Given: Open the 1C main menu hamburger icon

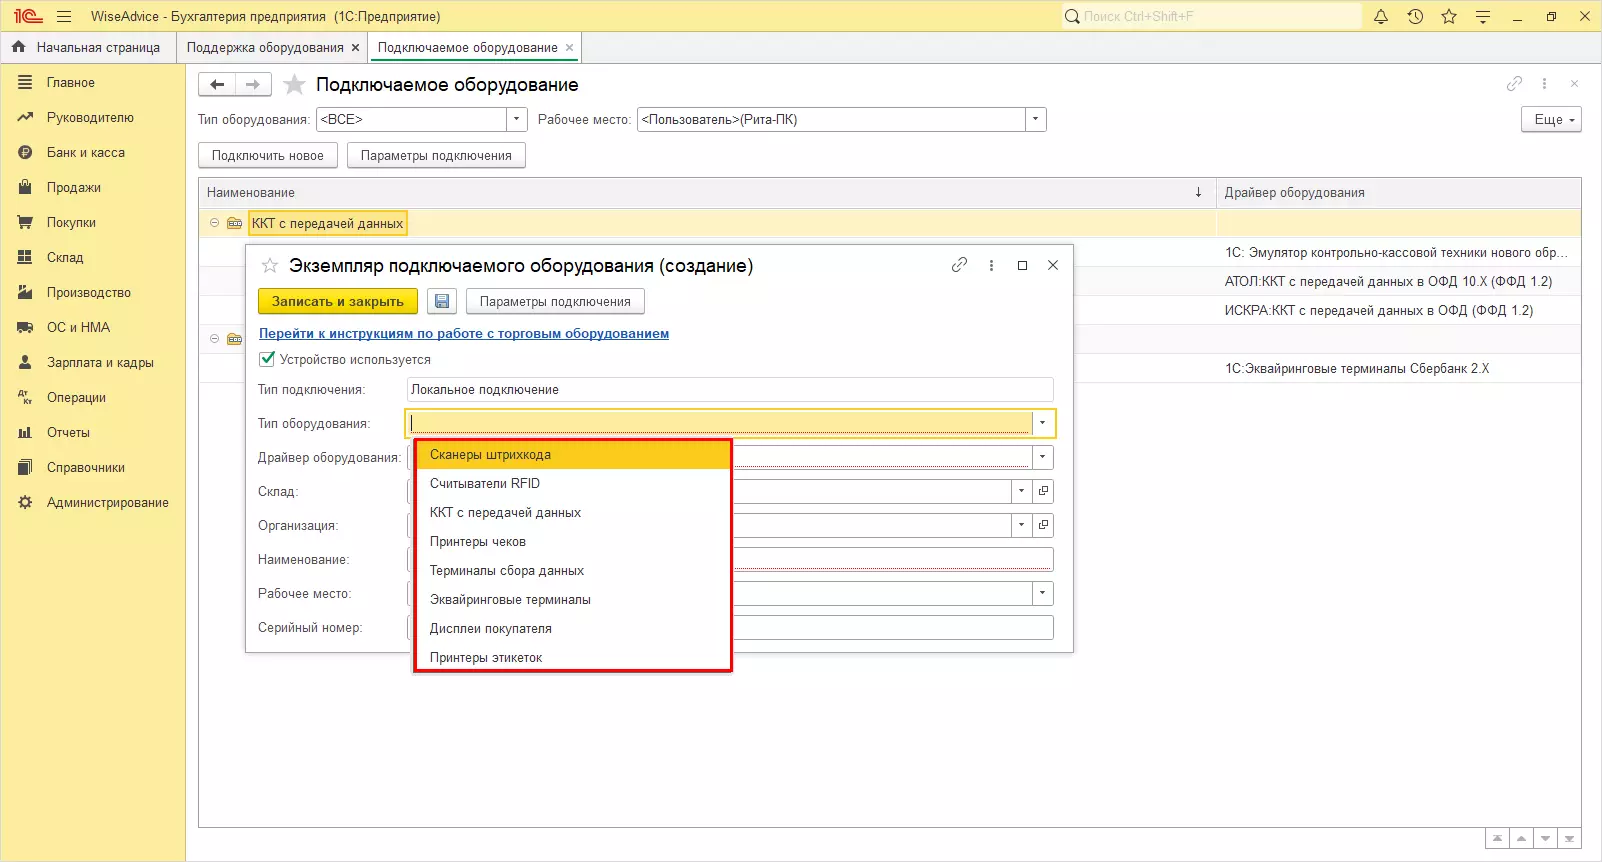Looking at the screenshot, I should [64, 16].
